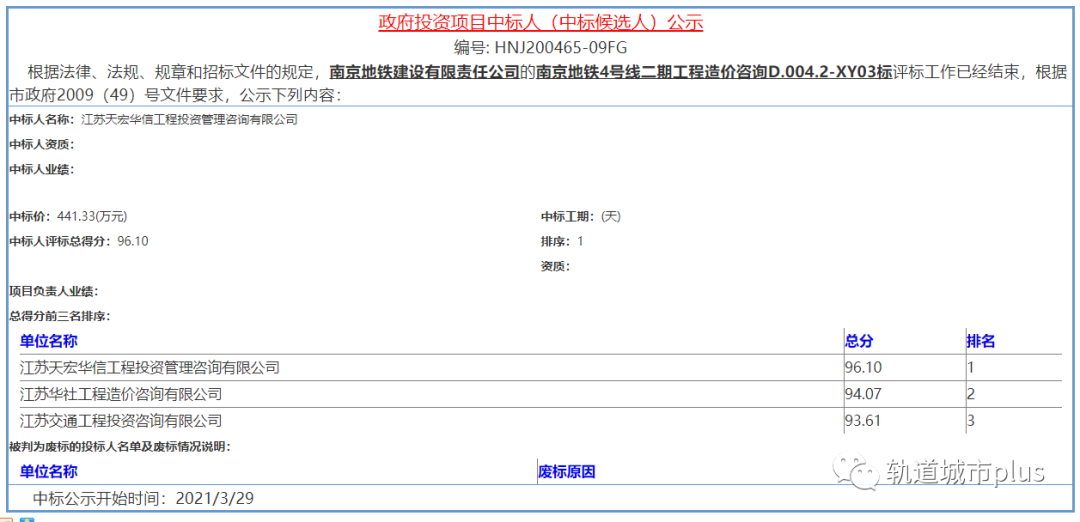Image resolution: width=1080 pixels, height=522 pixels.
Task: Click the 中标人业绩 label
Action: coord(43,169)
